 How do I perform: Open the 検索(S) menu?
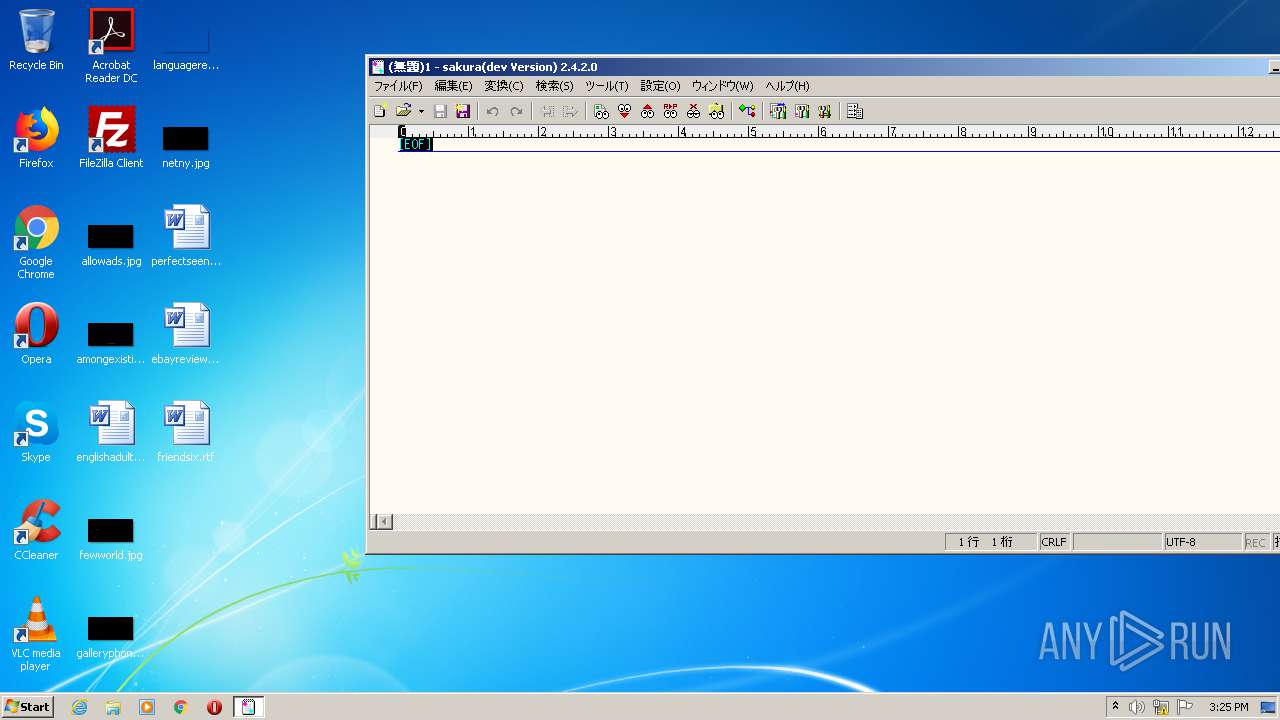coord(554,86)
